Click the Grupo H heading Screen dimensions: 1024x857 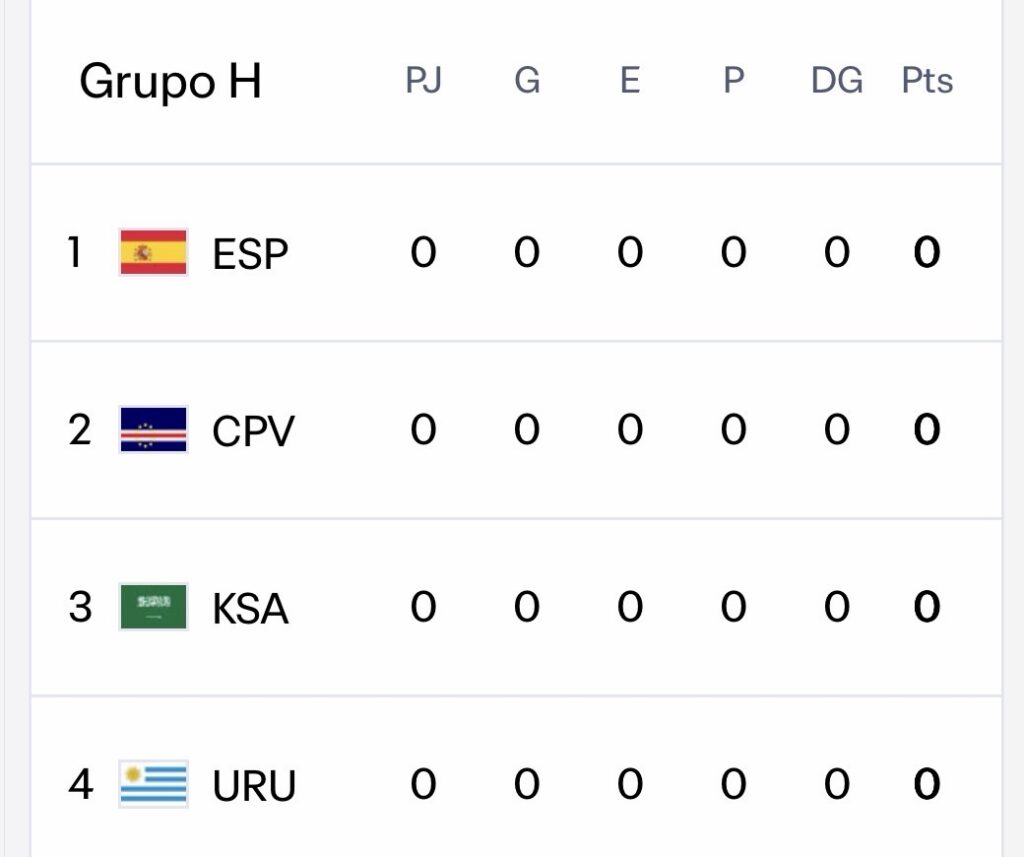coord(170,81)
